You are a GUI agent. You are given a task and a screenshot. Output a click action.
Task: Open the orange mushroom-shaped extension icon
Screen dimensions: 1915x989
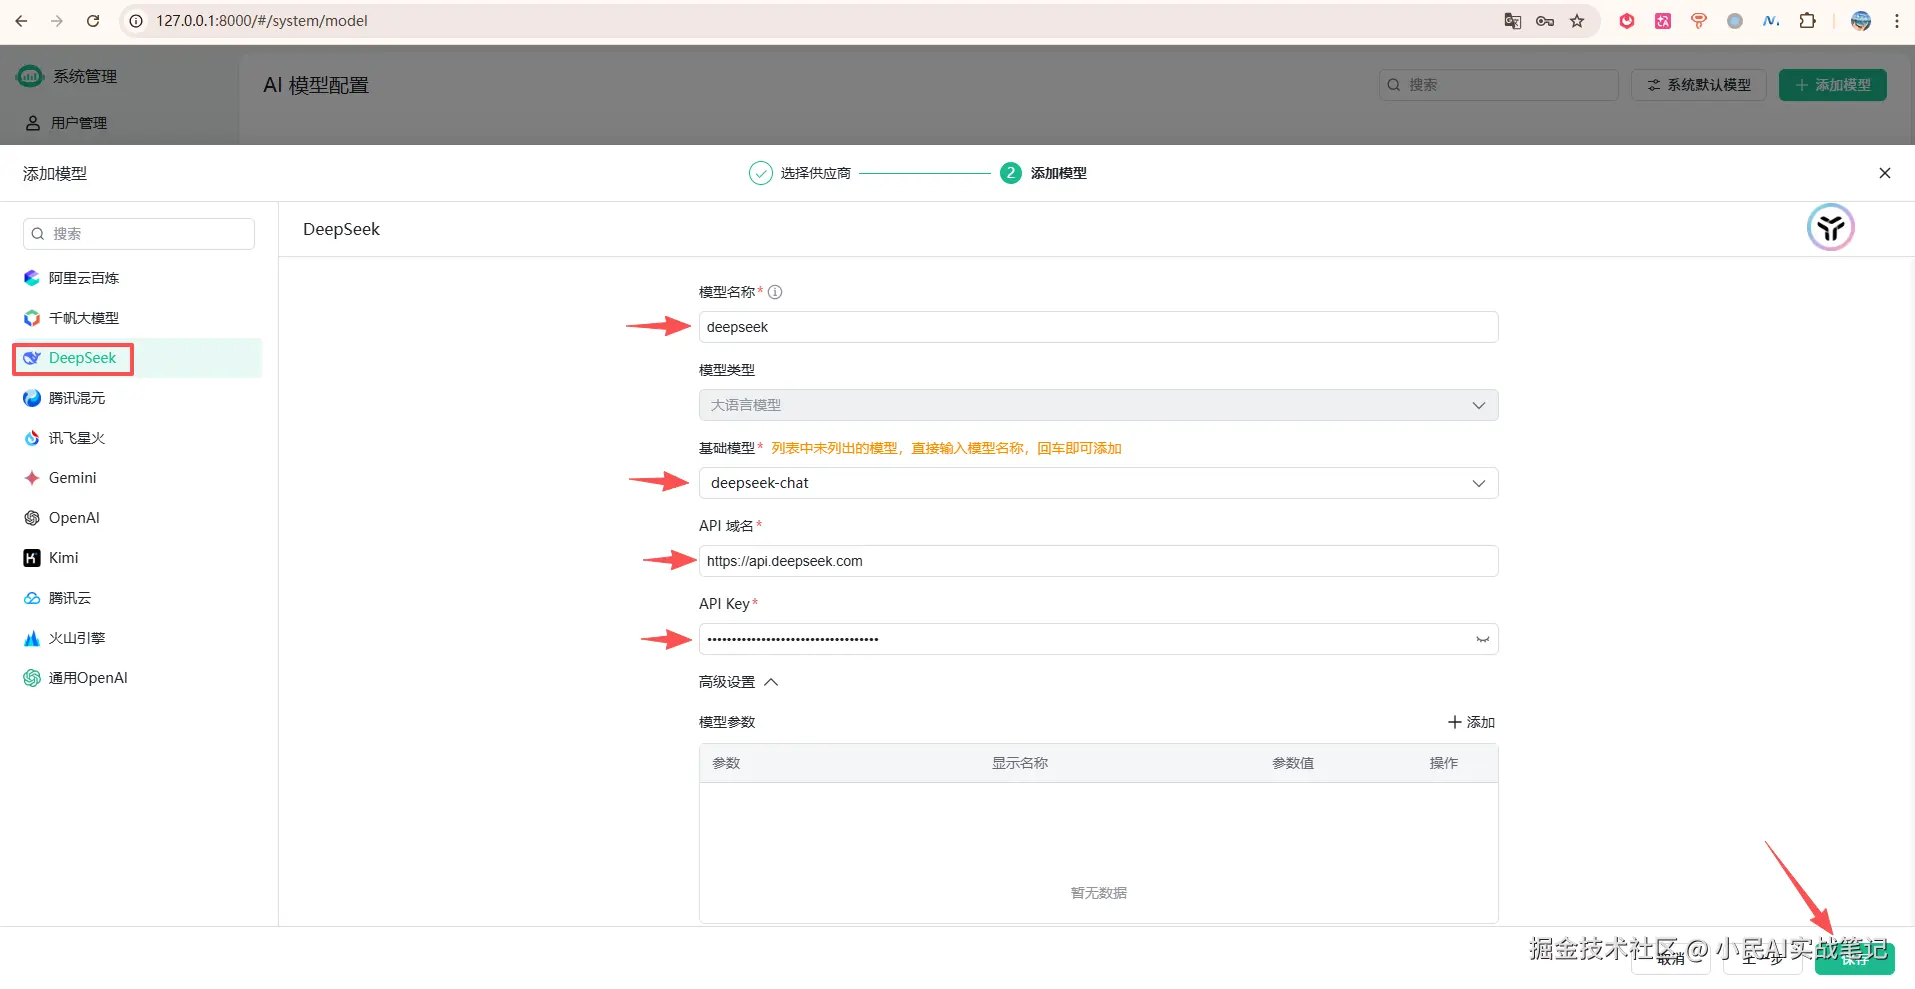coord(1699,21)
